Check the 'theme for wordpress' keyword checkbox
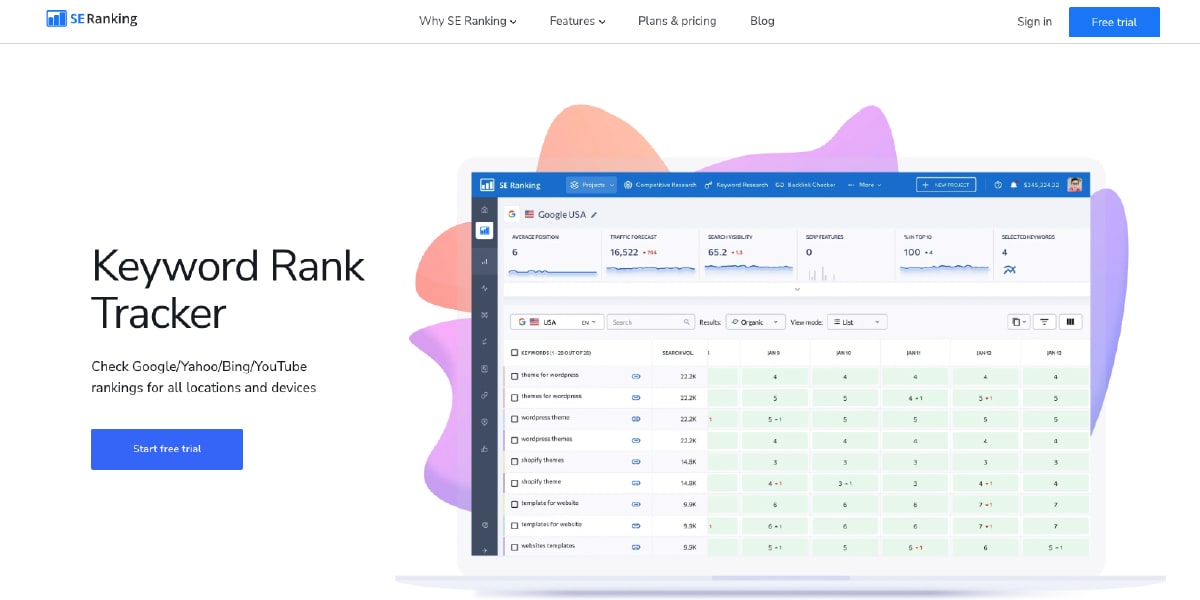Viewport: 1200px width, 600px height. [x=515, y=376]
